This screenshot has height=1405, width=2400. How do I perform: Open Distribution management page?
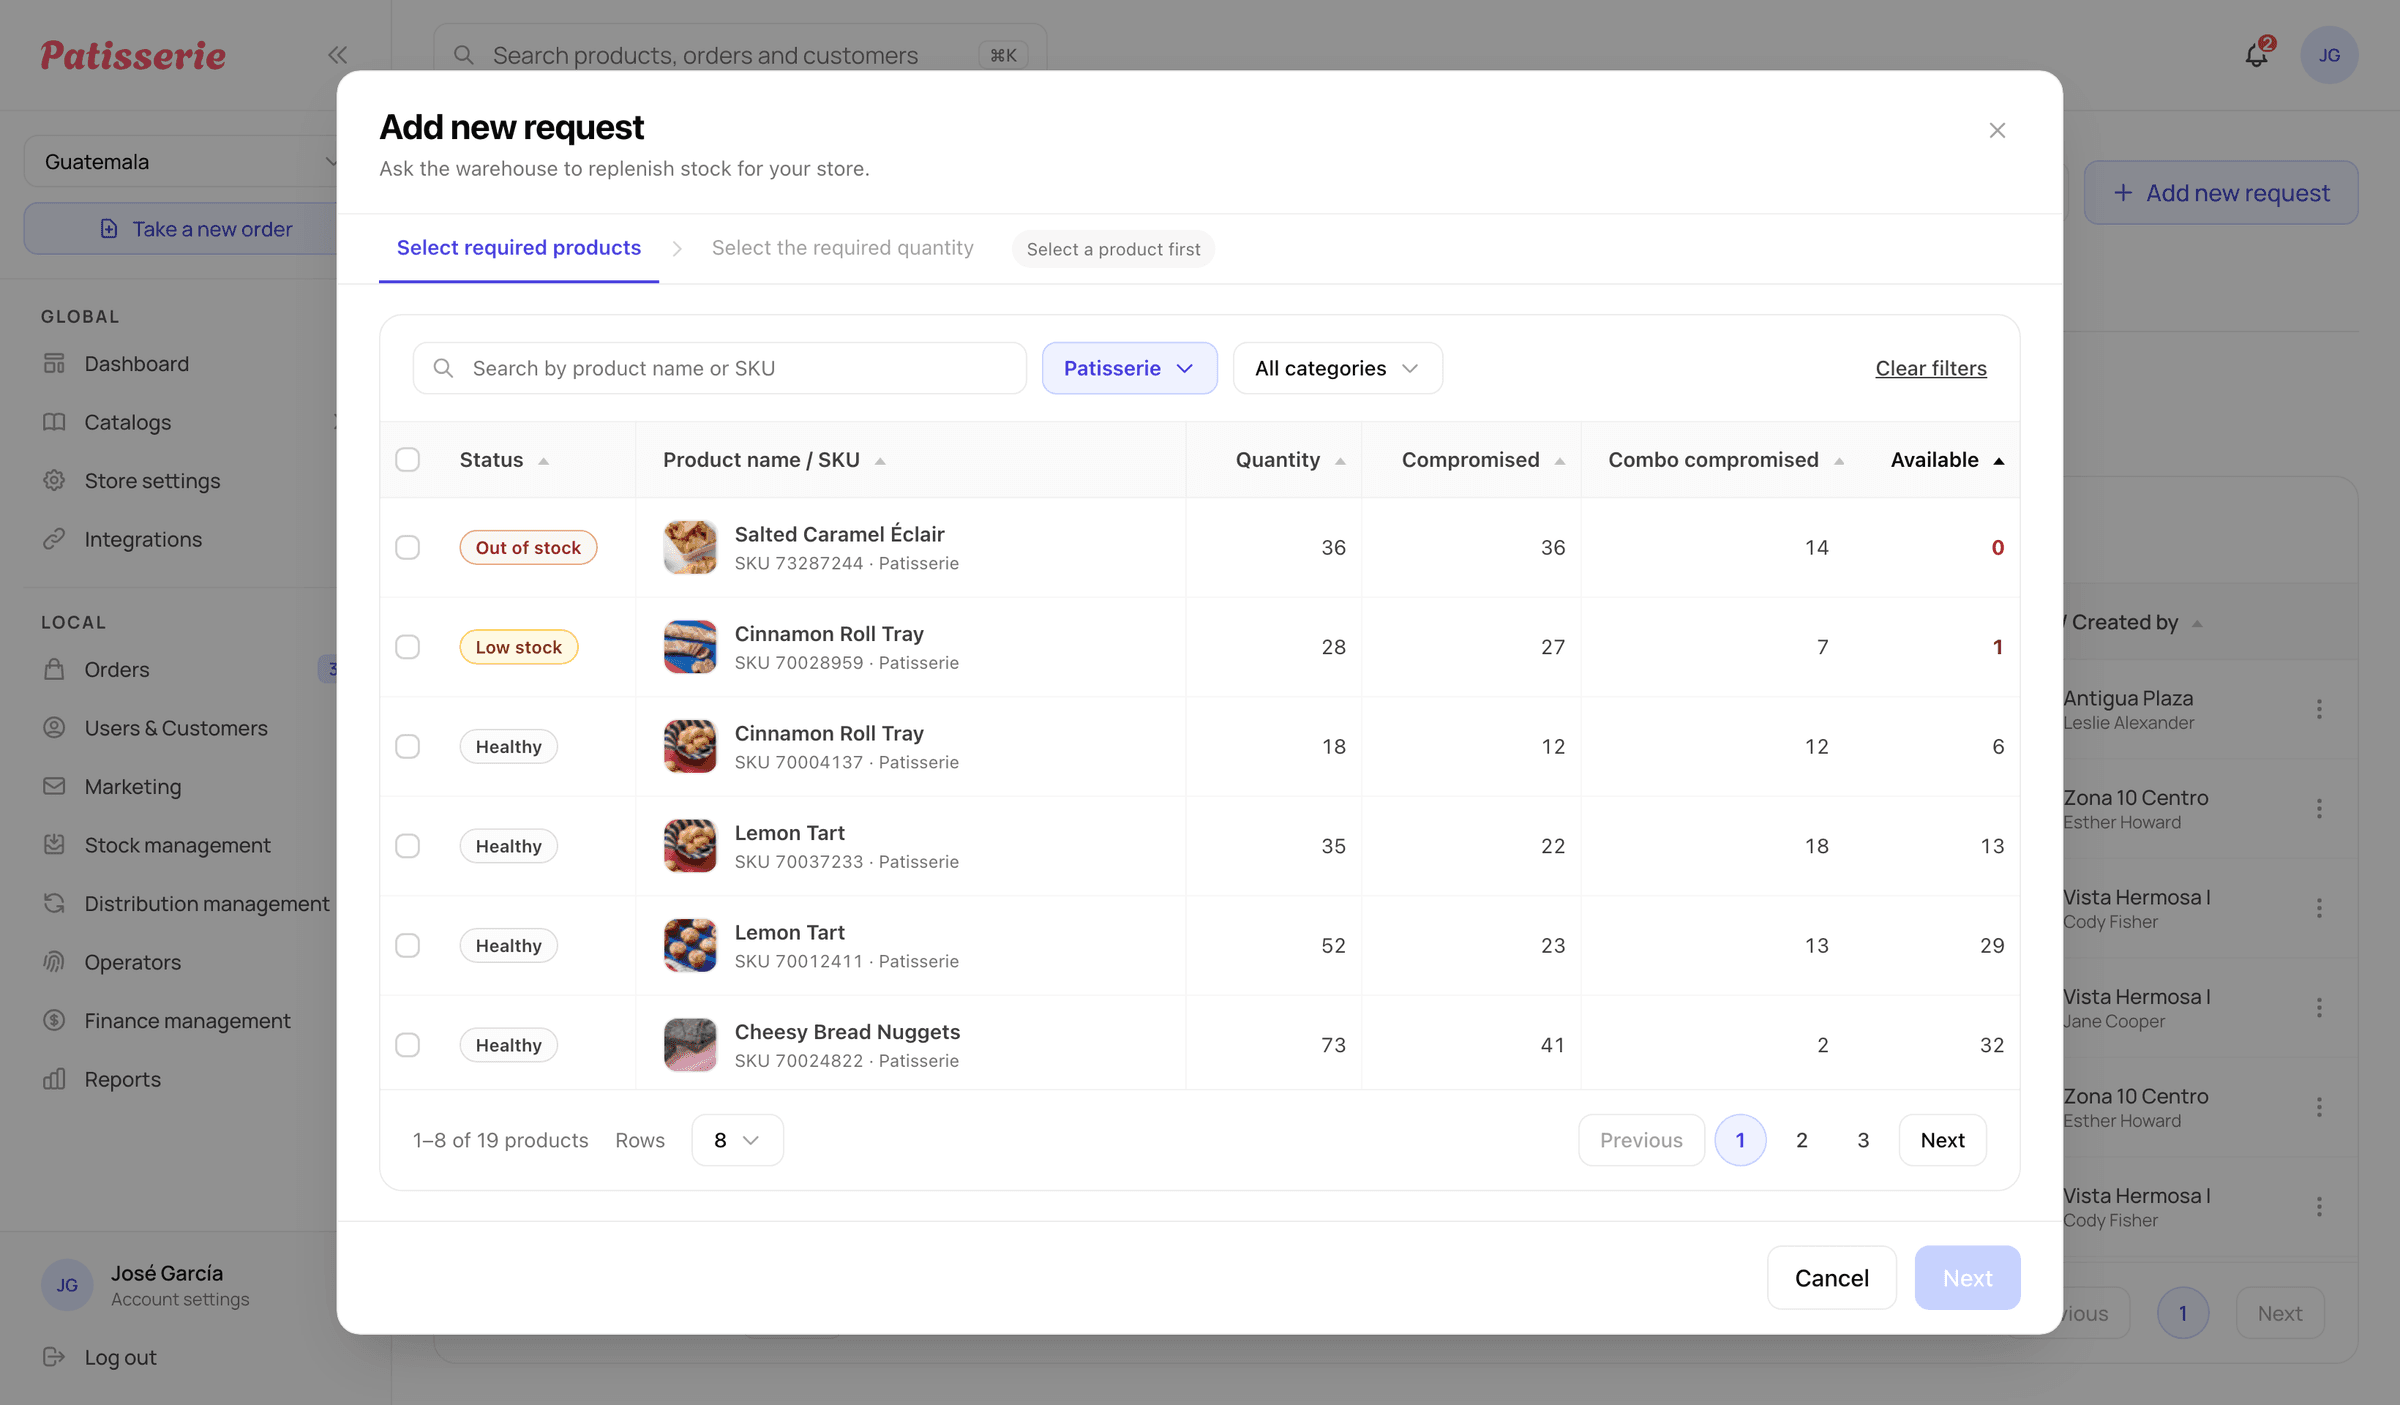pyautogui.click(x=206, y=904)
